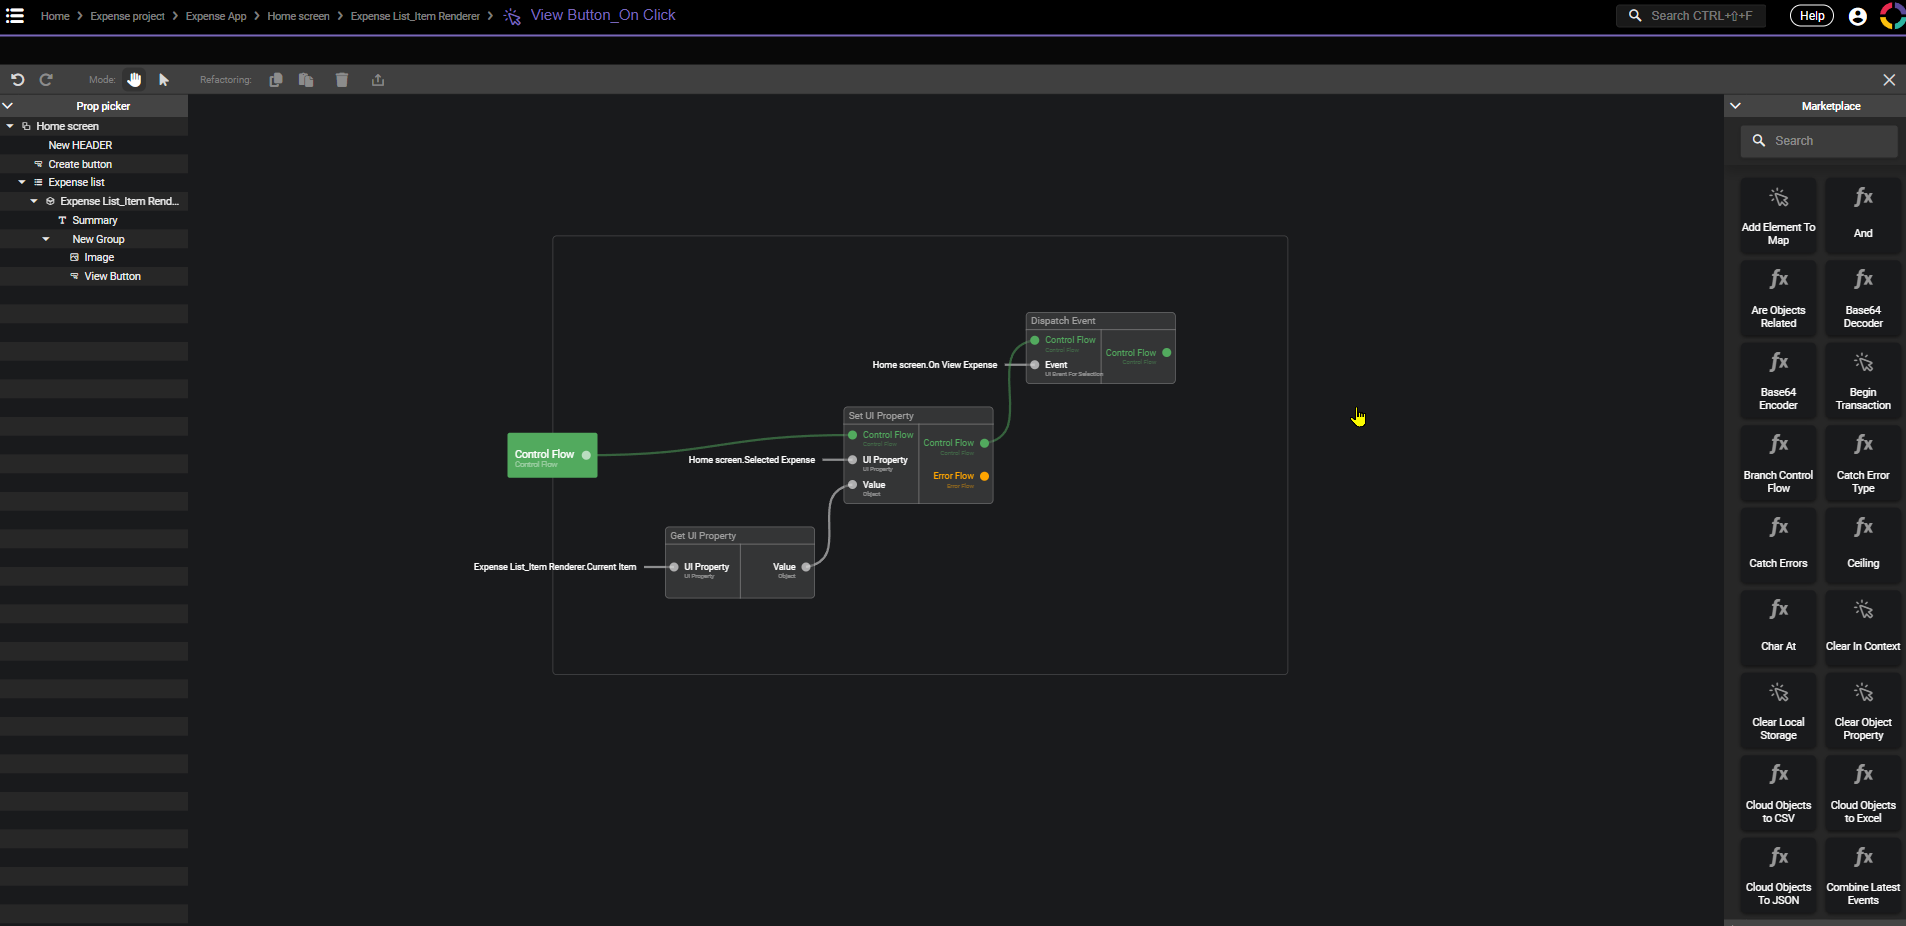Click the Redo icon in the toolbar
This screenshot has width=1906, height=926.
click(x=46, y=79)
